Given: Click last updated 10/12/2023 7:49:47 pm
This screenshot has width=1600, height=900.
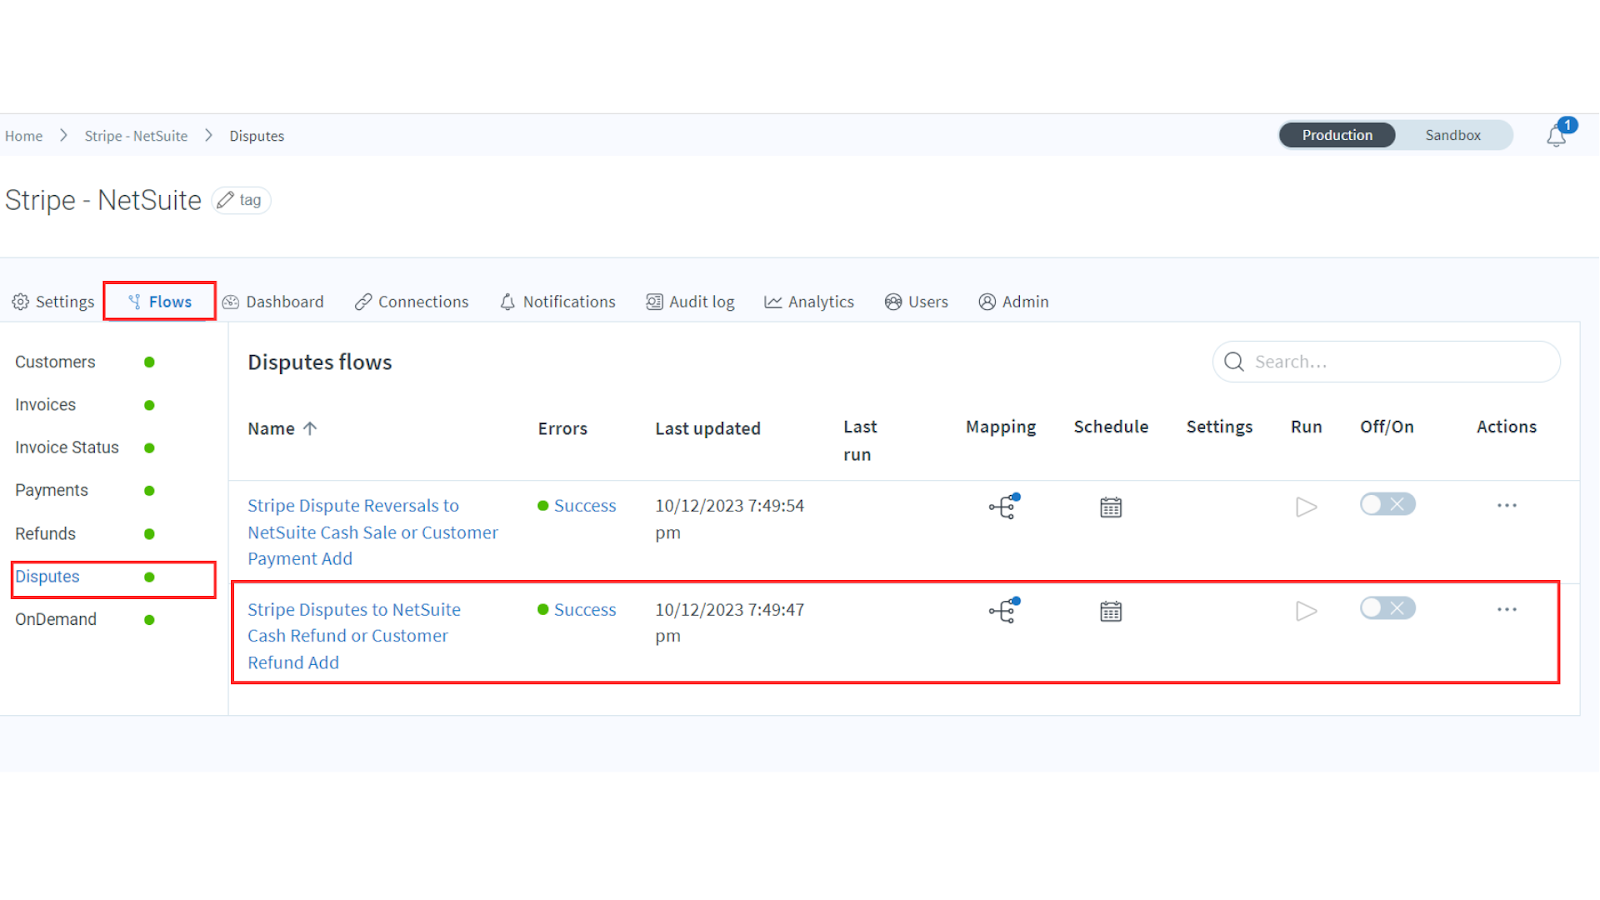Looking at the screenshot, I should click(x=730, y=623).
